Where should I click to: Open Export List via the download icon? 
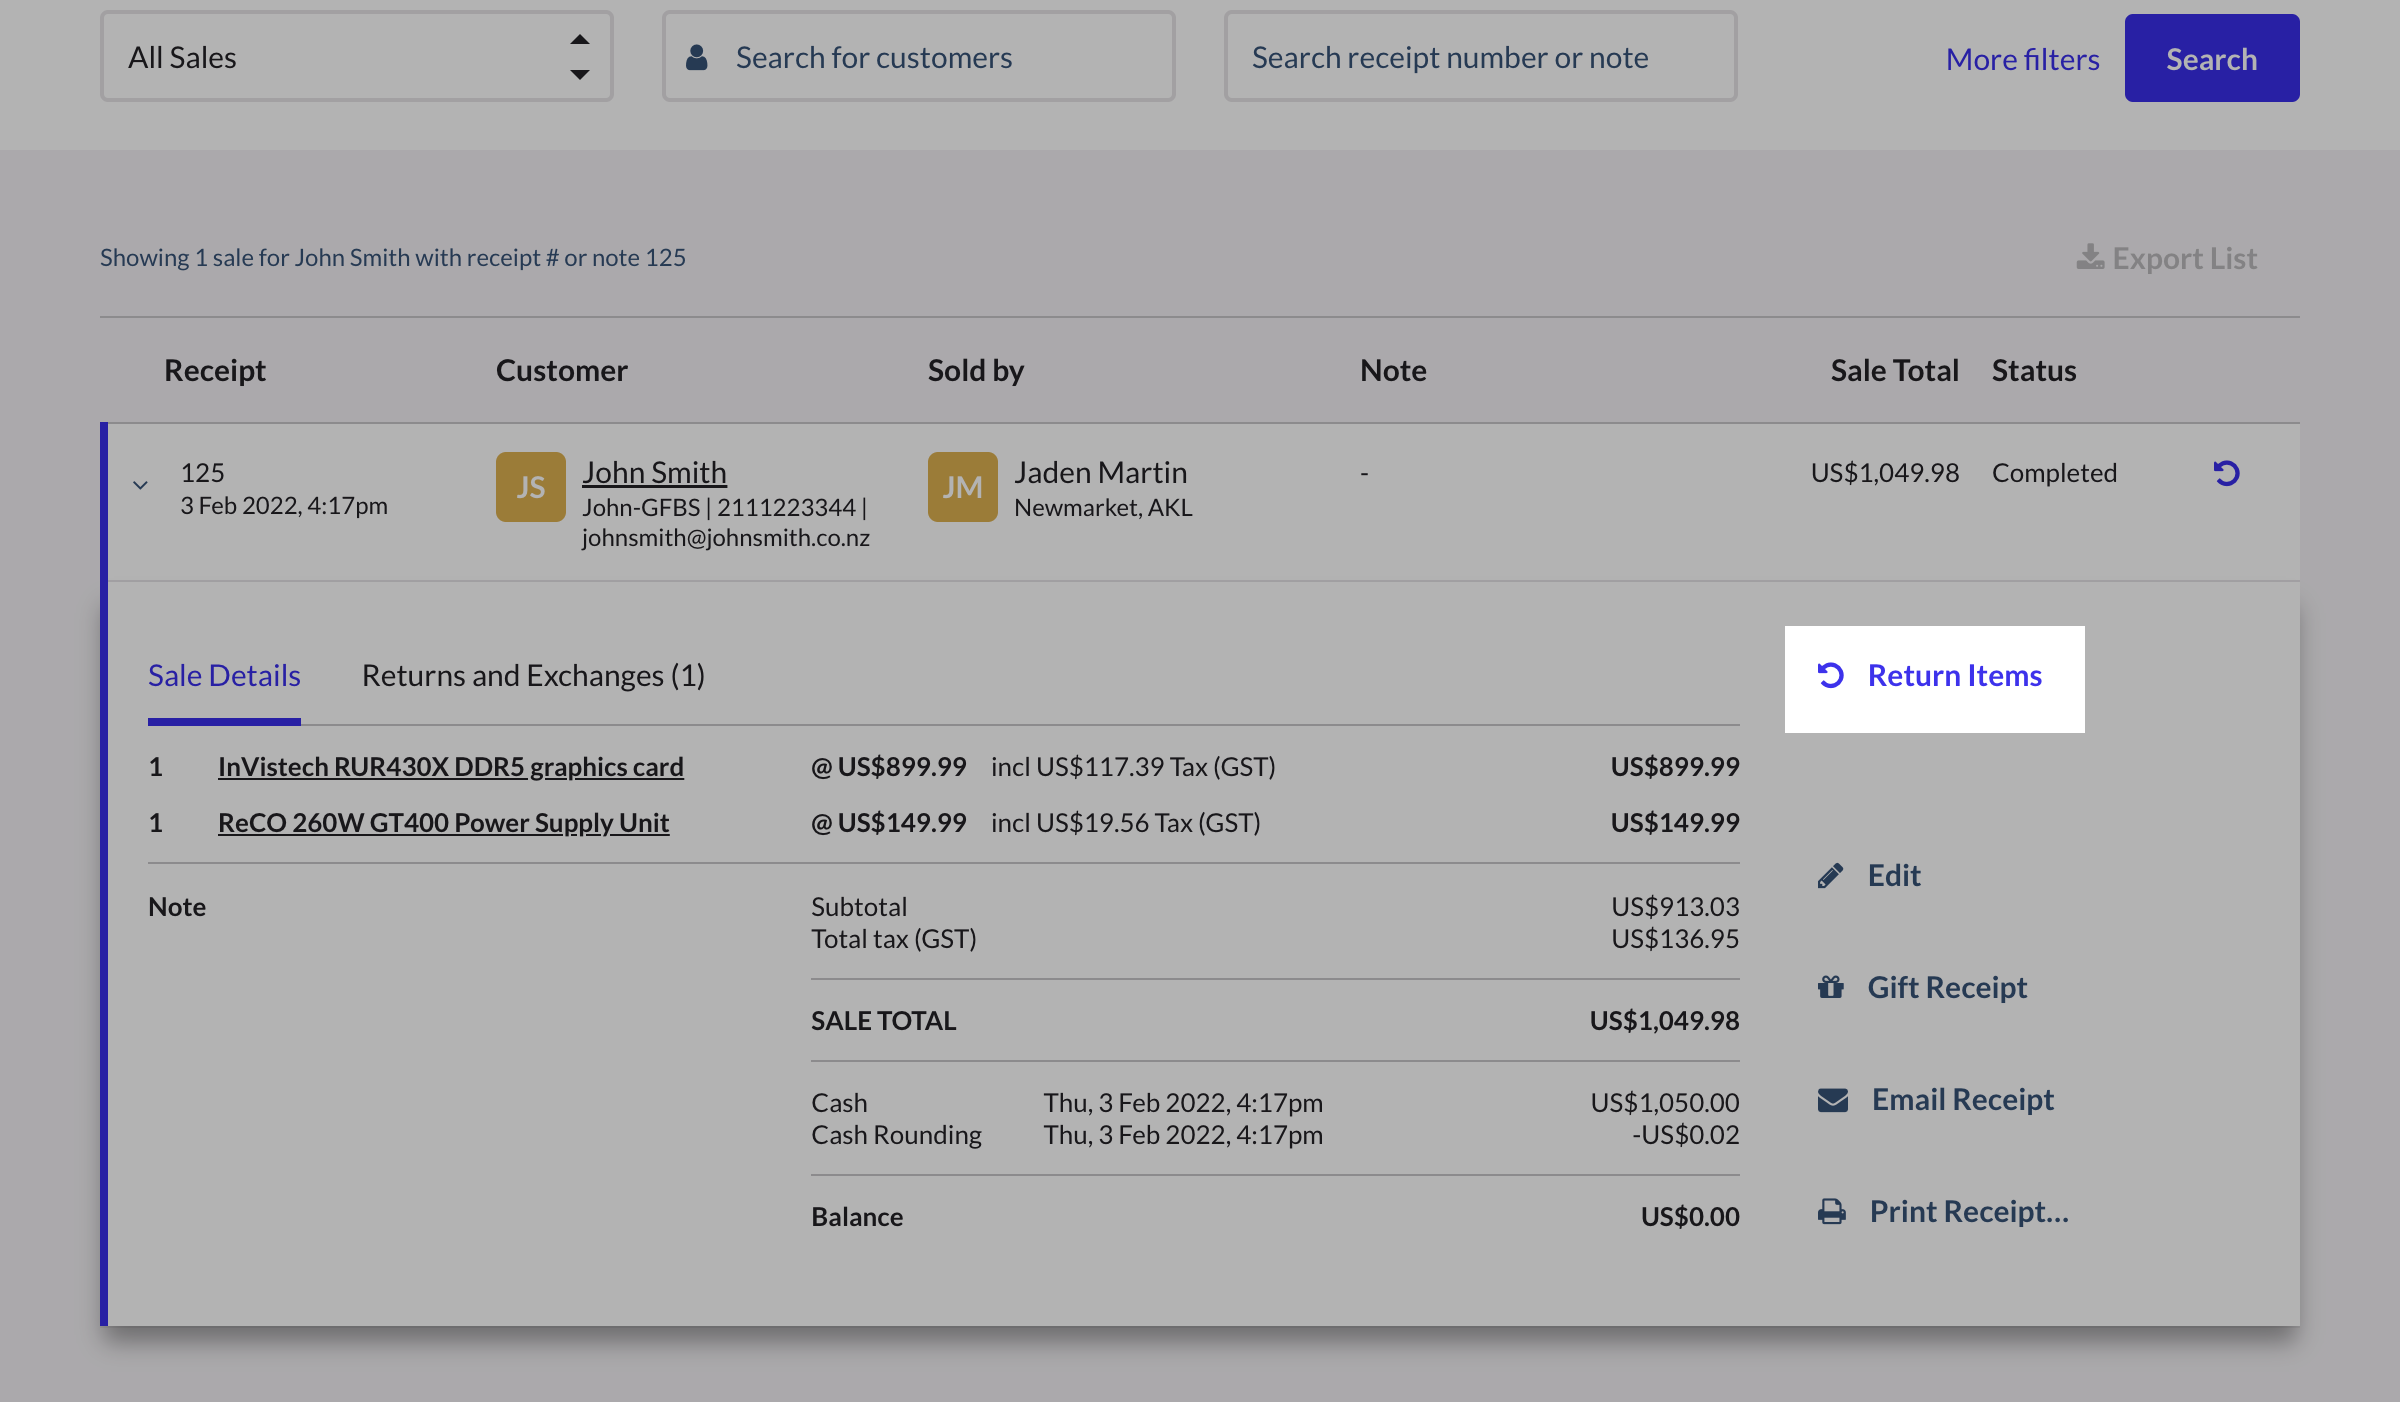pos(2089,258)
